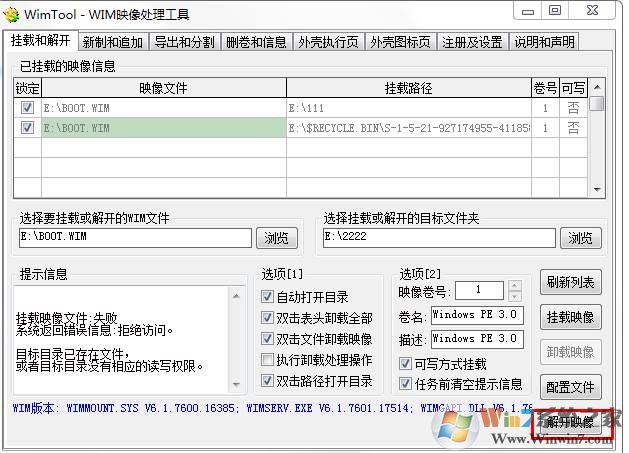The image size is (629, 453).
Task: Decrease the 映像卷号 spinner value
Action: pyautogui.click(x=515, y=296)
